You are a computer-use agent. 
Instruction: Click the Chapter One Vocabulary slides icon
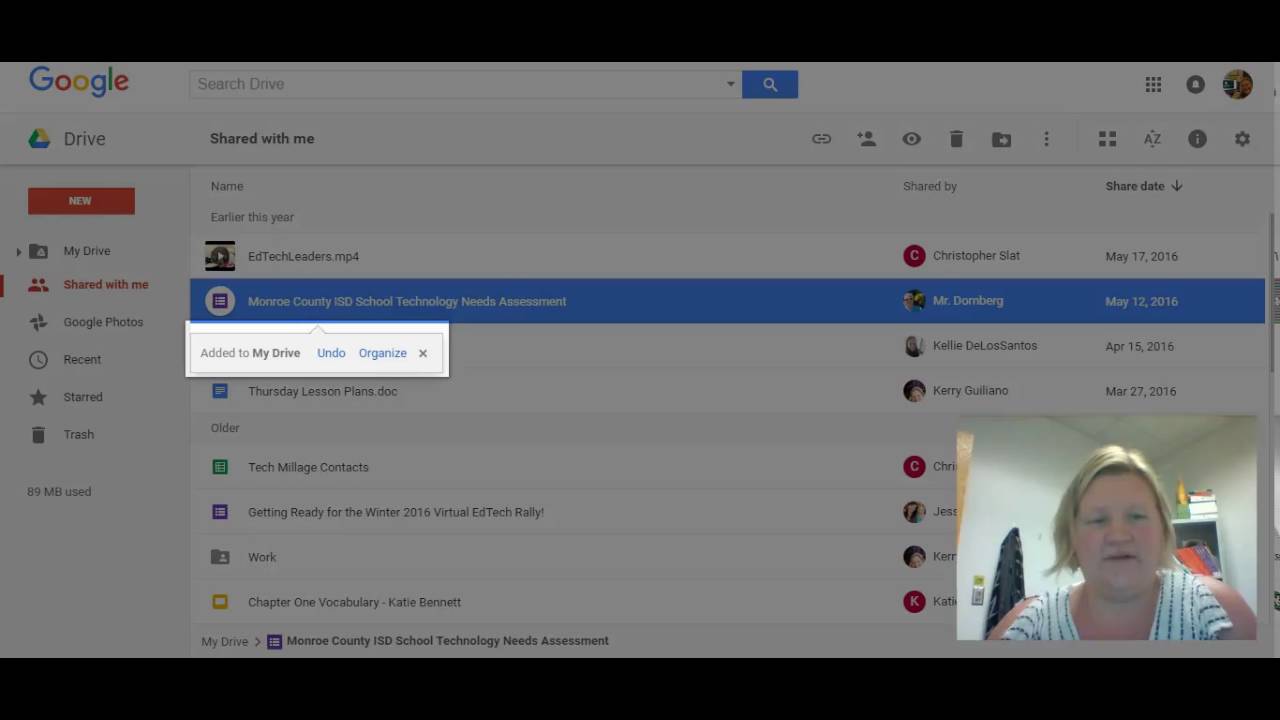tap(220, 602)
